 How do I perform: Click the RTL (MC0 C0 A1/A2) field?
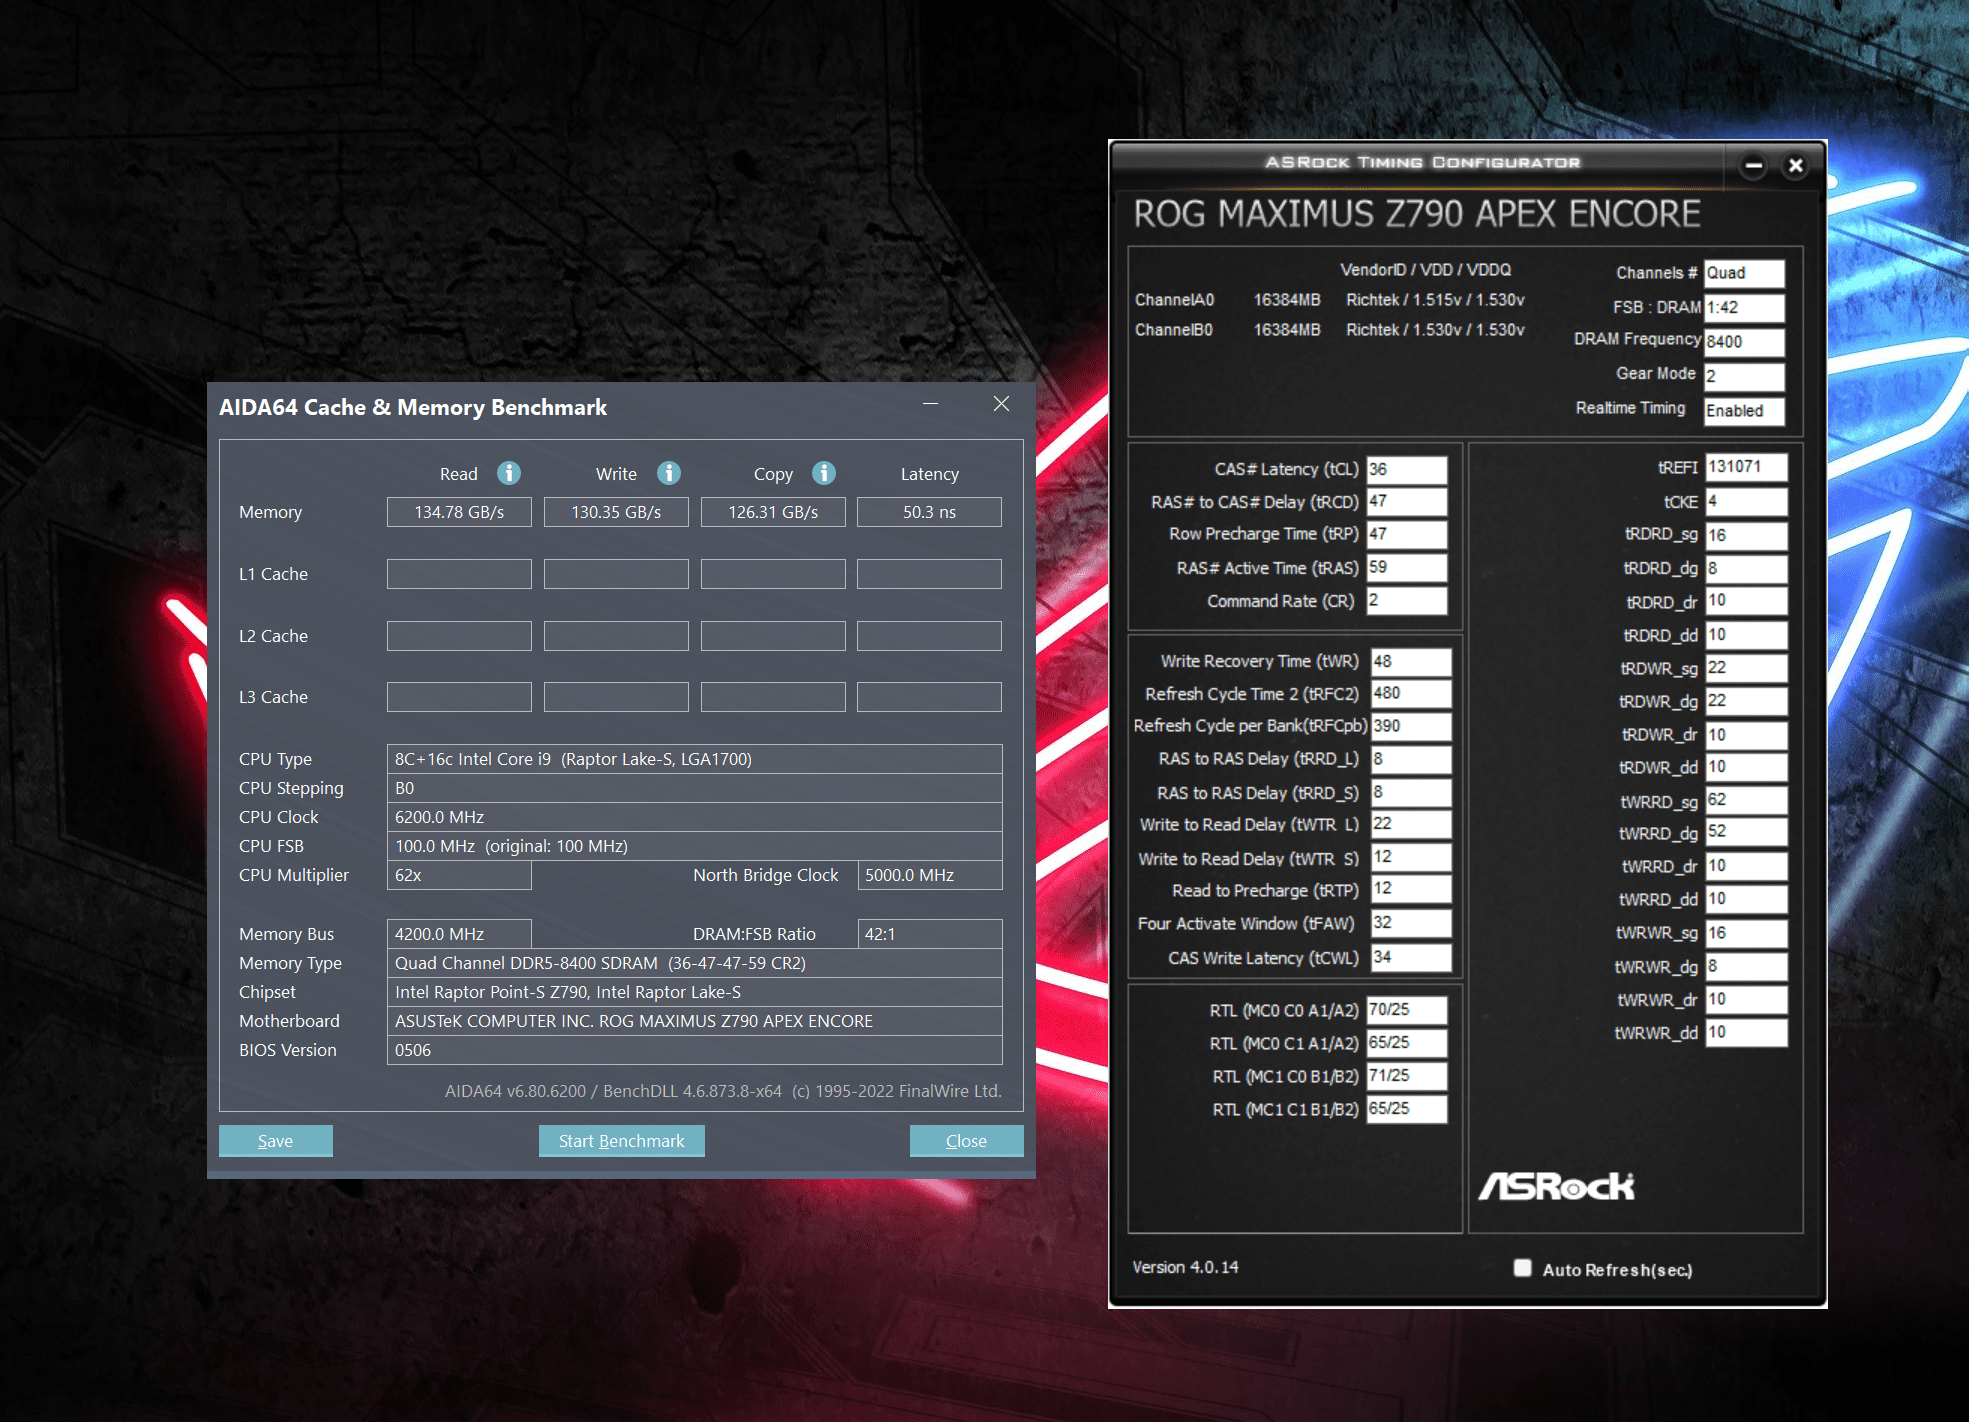click(1407, 1010)
